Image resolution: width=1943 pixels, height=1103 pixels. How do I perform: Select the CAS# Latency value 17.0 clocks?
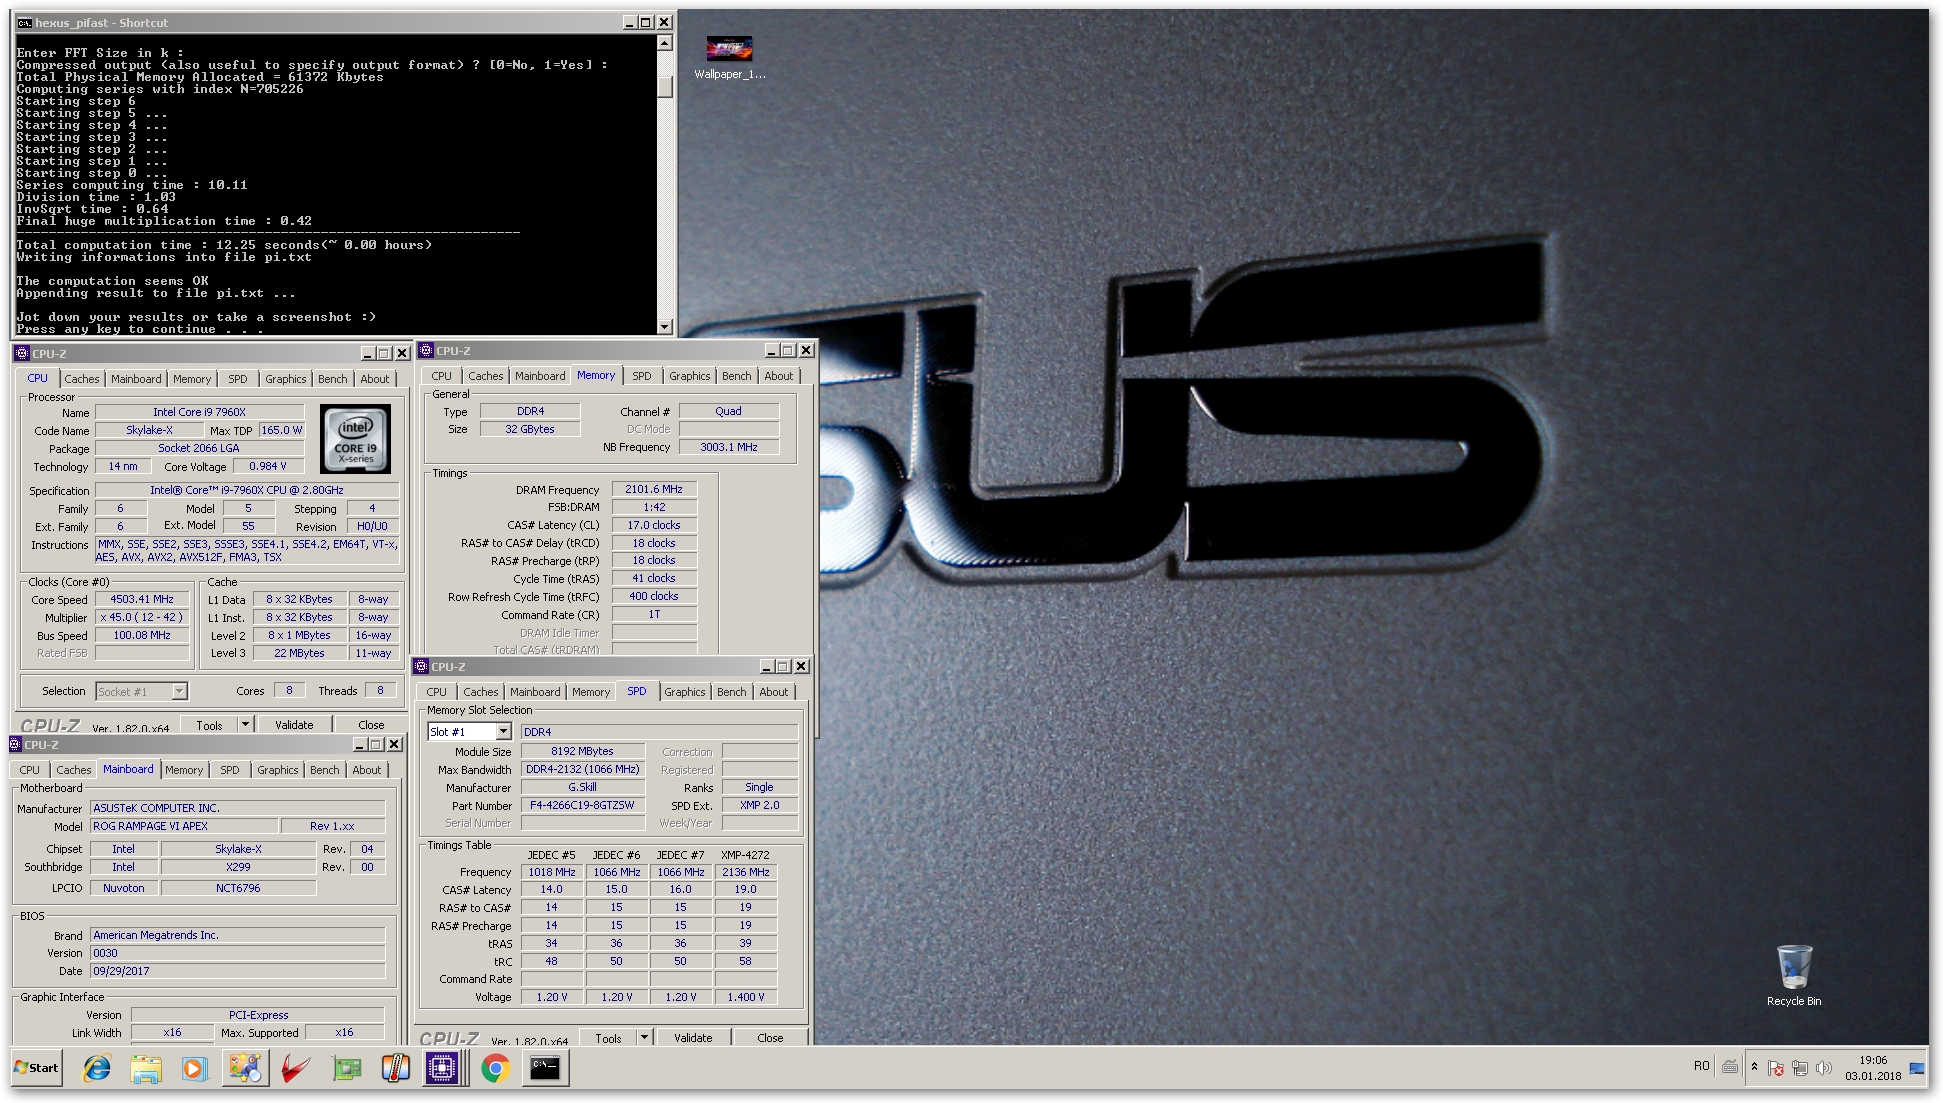point(654,525)
